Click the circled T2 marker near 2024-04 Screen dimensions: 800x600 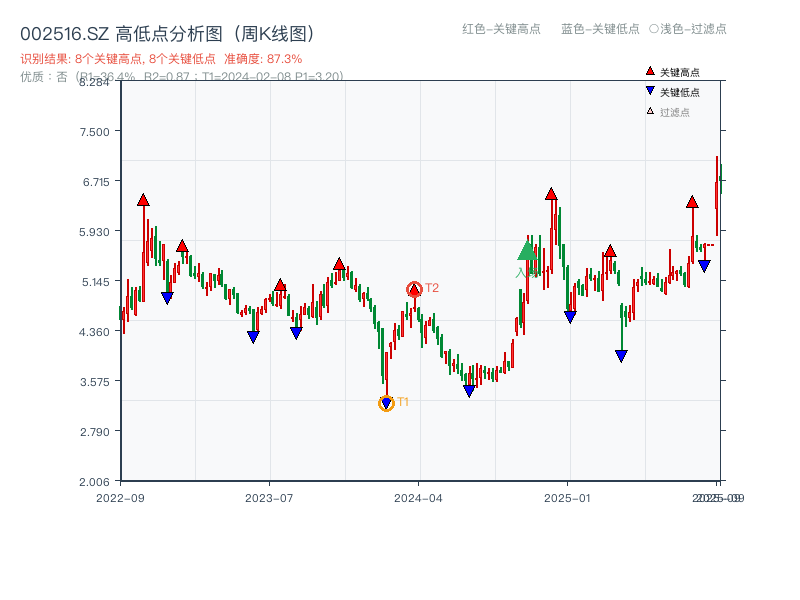click(x=414, y=287)
